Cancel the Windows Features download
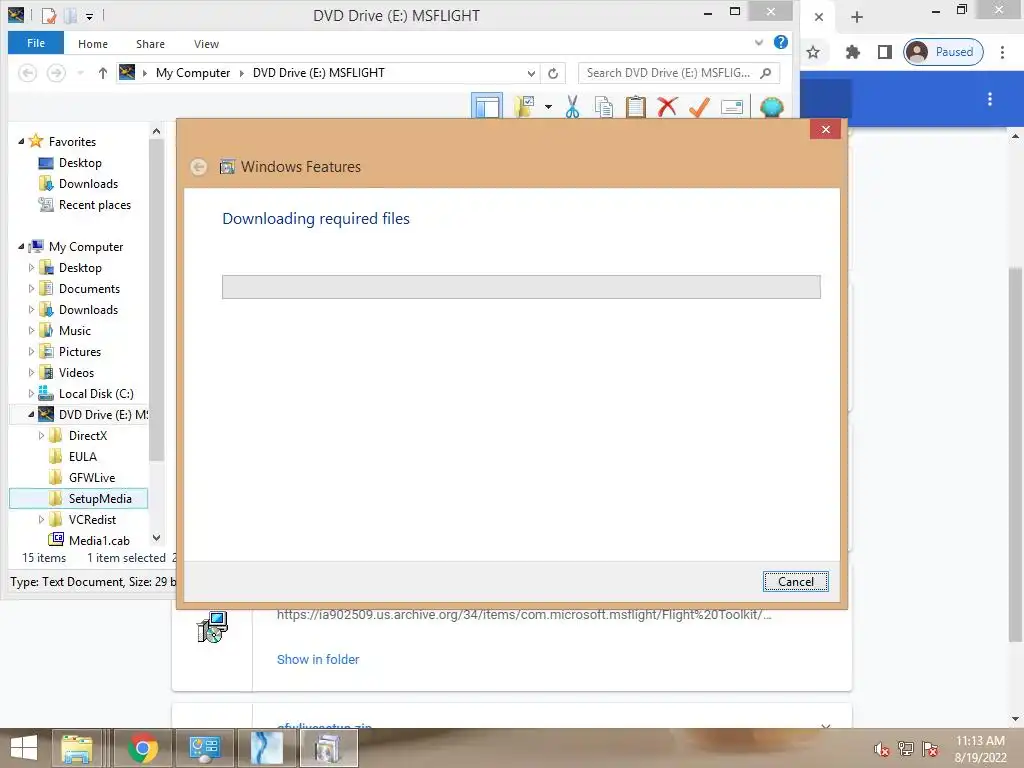This screenshot has height=768, width=1024. click(795, 581)
